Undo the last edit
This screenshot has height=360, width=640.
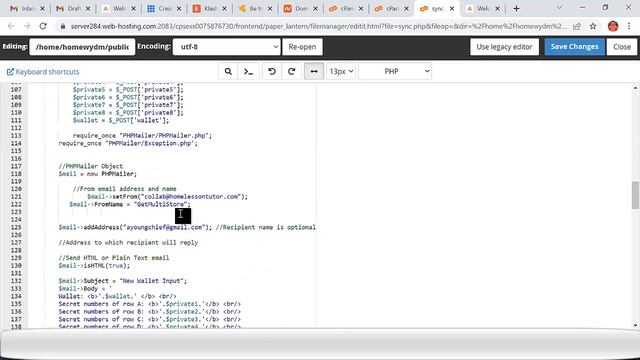(x=272, y=71)
